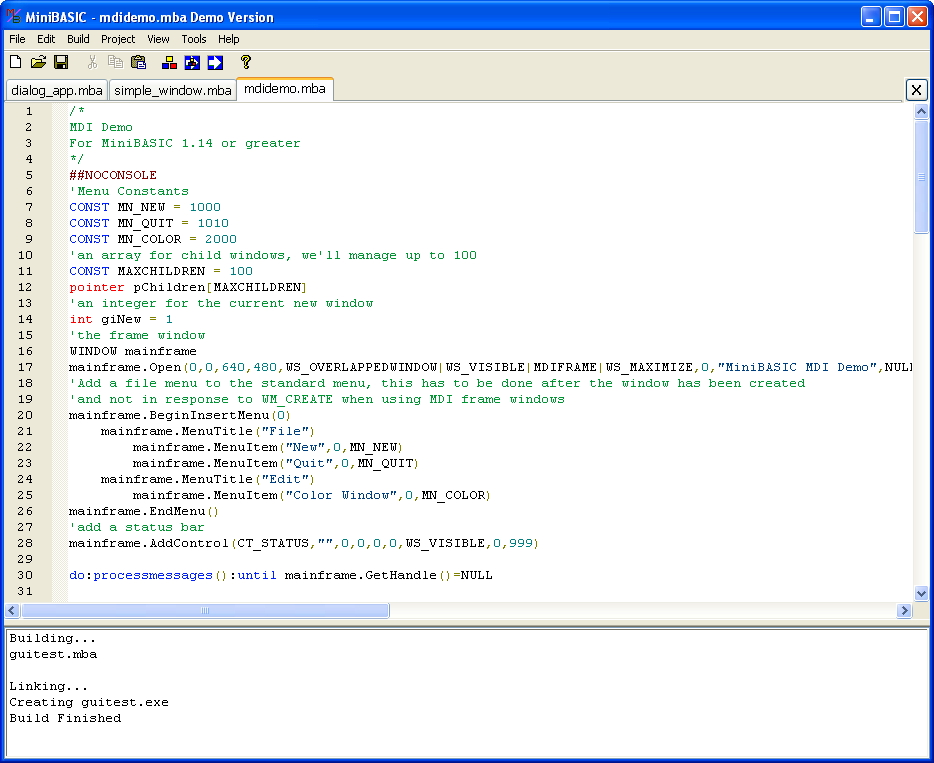This screenshot has width=934, height=763.
Task: Click the Copy toolbar icon
Action: point(115,62)
